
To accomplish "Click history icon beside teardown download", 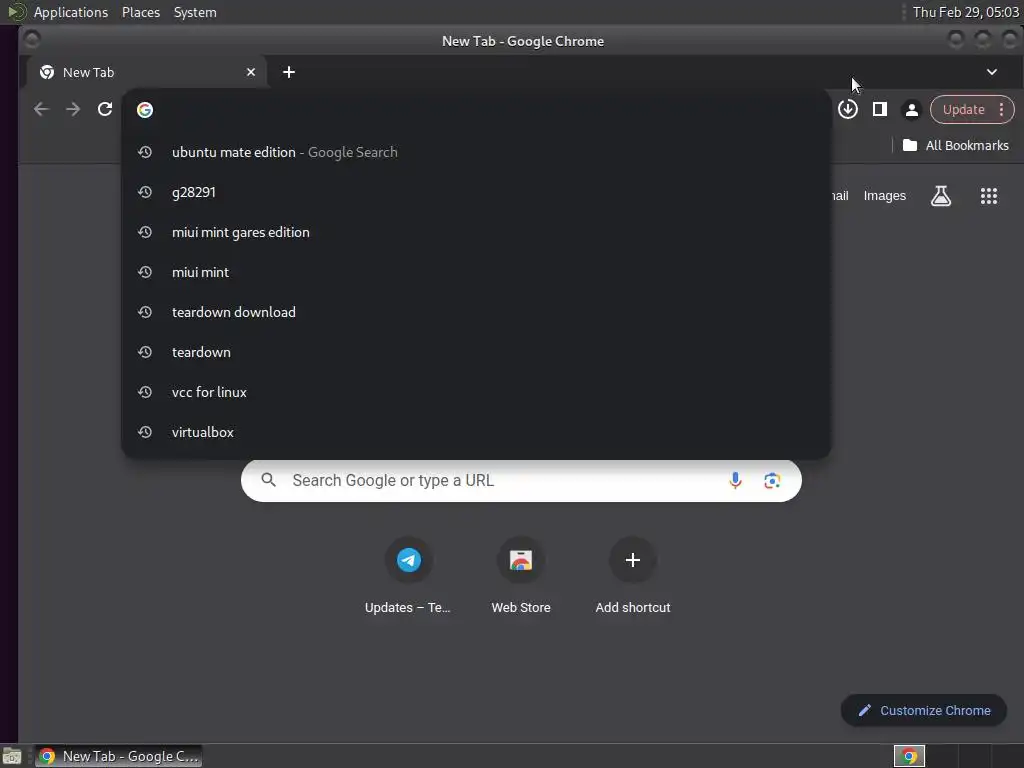I will 145,312.
